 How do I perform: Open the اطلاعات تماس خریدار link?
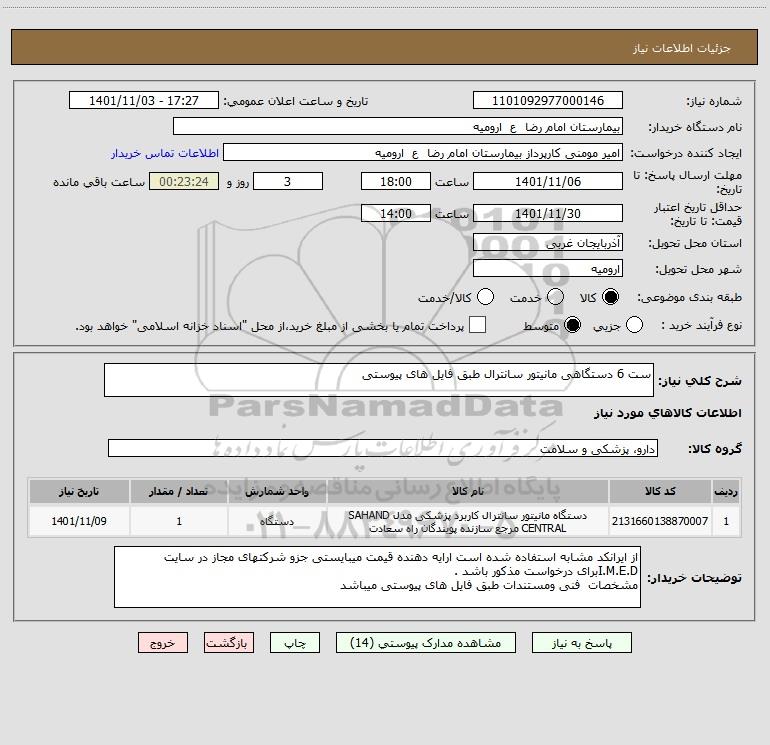(165, 153)
